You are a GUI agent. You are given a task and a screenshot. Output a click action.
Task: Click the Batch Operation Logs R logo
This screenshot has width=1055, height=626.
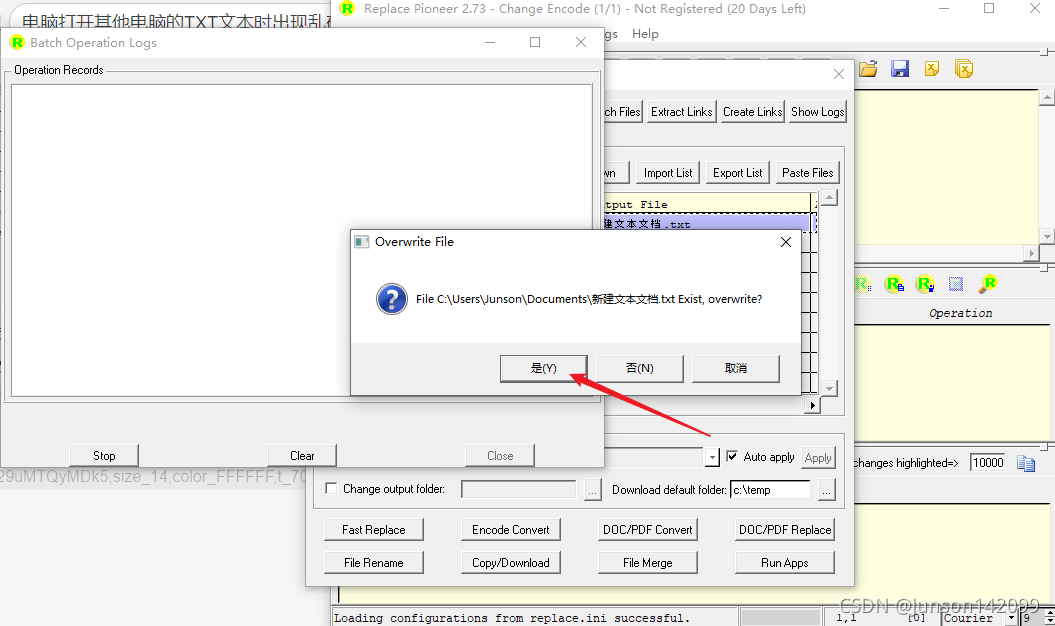tap(17, 42)
